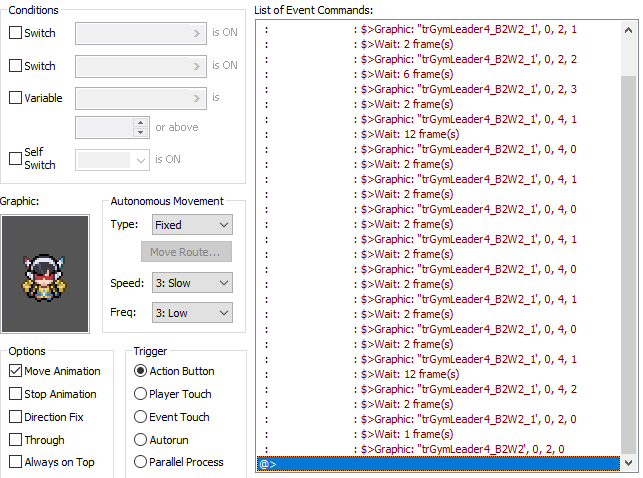Screen dimensions: 643x478
Task: Expand the Freq dropdown showing 3: Low
Action: pos(192,313)
